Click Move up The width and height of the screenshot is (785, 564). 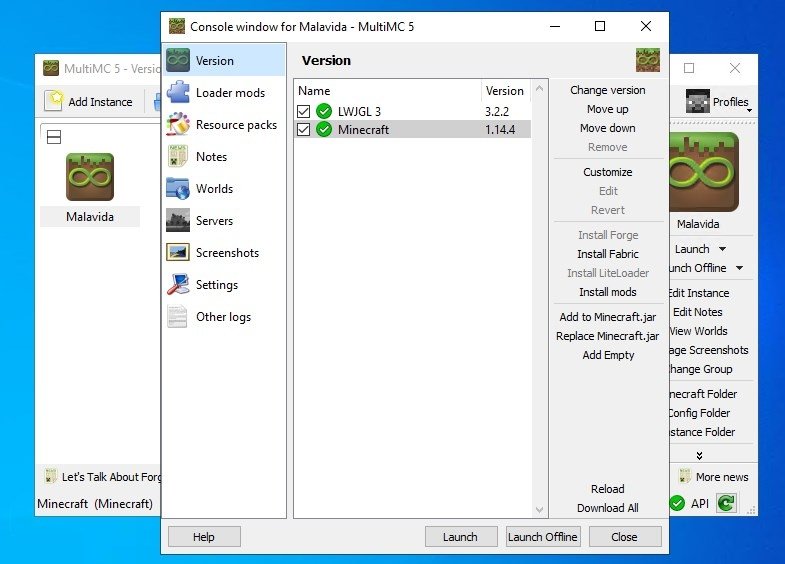pyautogui.click(x=608, y=109)
